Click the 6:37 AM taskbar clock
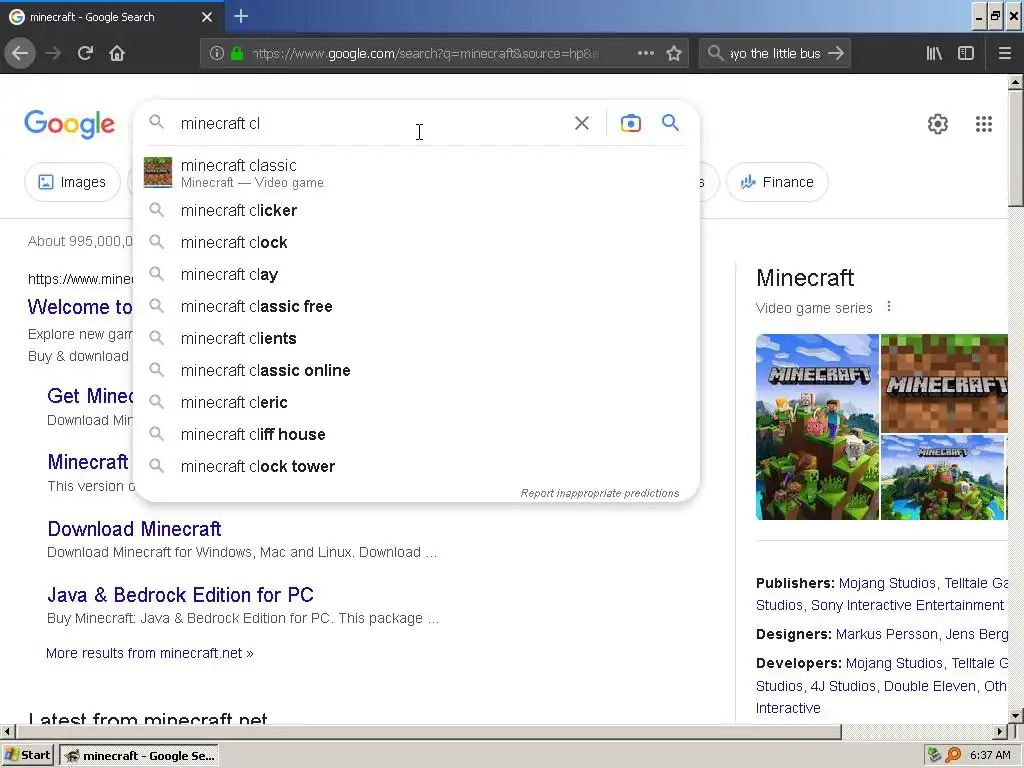 coord(990,756)
